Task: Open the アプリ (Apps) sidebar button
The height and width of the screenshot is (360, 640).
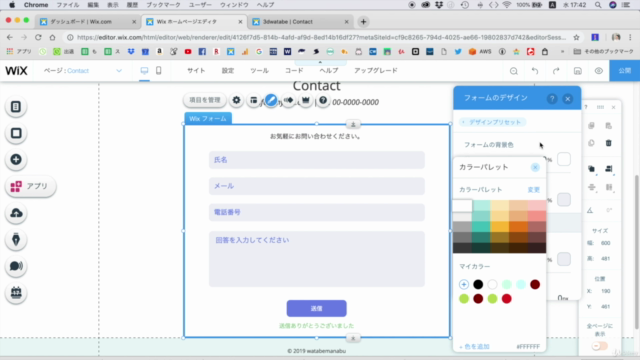Action: coord(31,186)
